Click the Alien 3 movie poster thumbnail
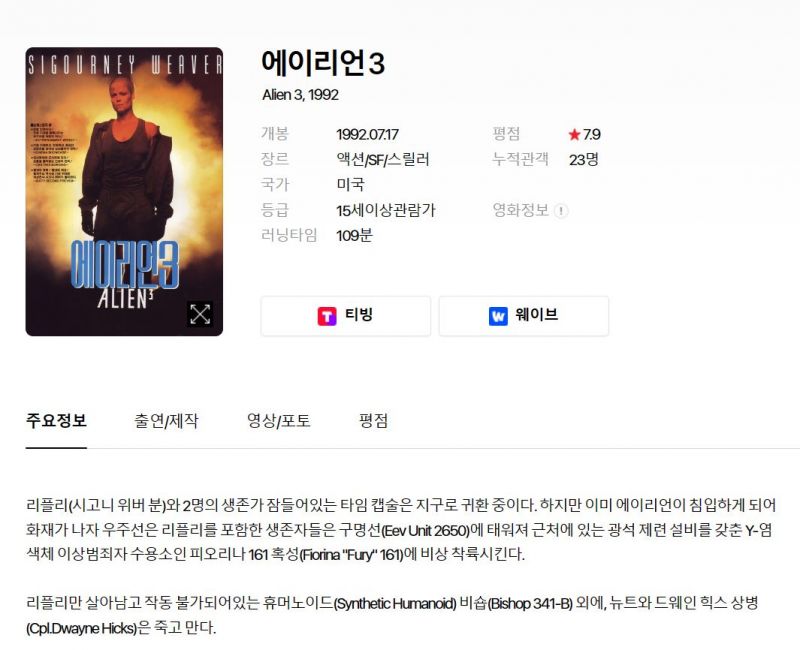 (x=124, y=191)
